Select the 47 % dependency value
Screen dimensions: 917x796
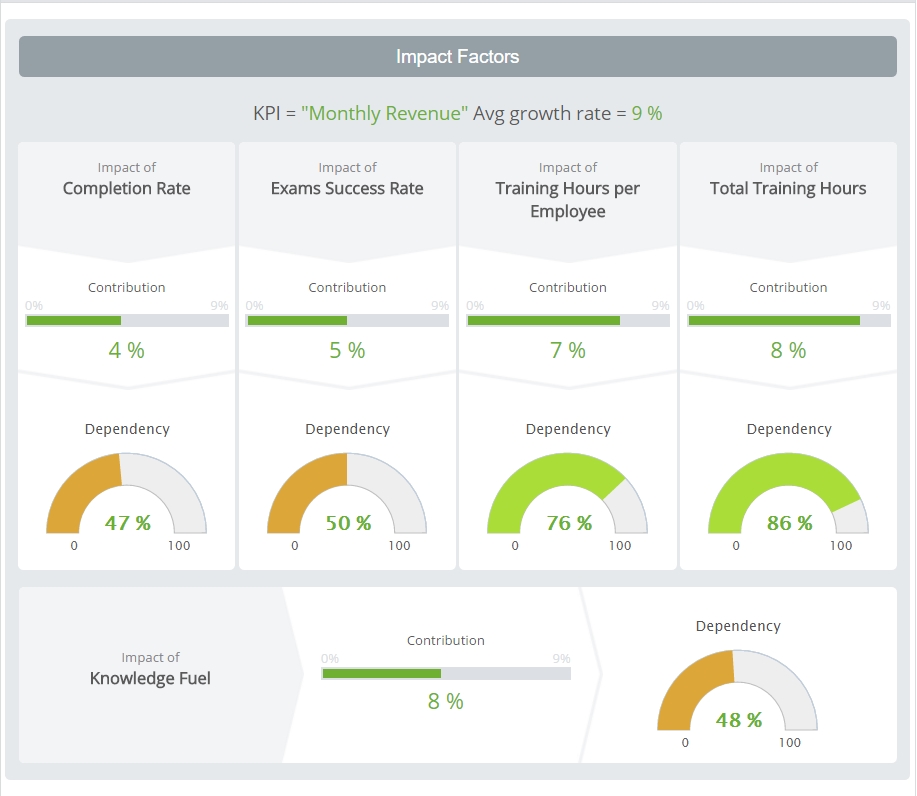coord(127,523)
